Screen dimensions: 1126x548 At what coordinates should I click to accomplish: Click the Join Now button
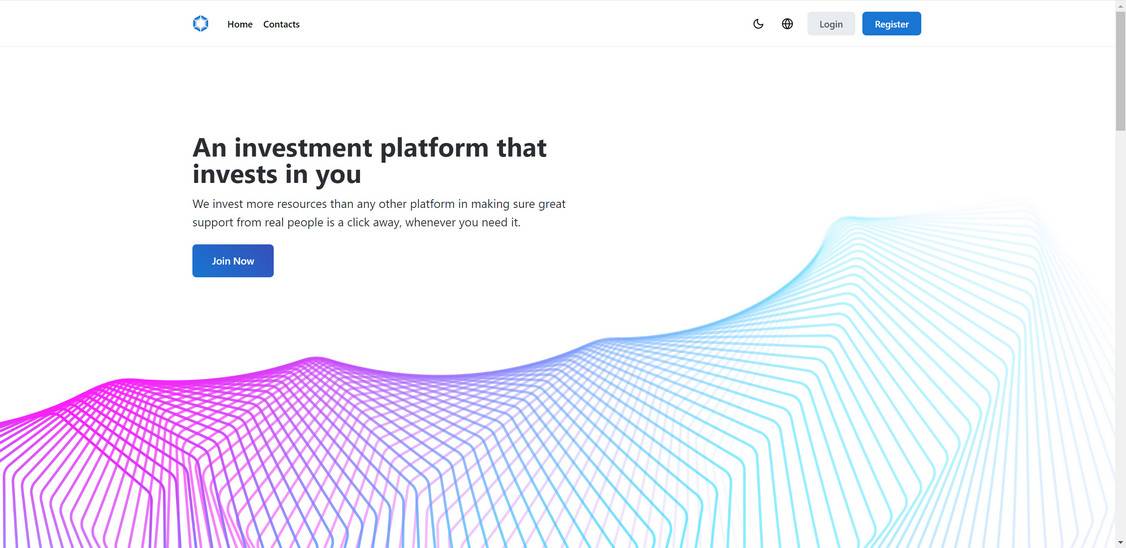(x=233, y=261)
